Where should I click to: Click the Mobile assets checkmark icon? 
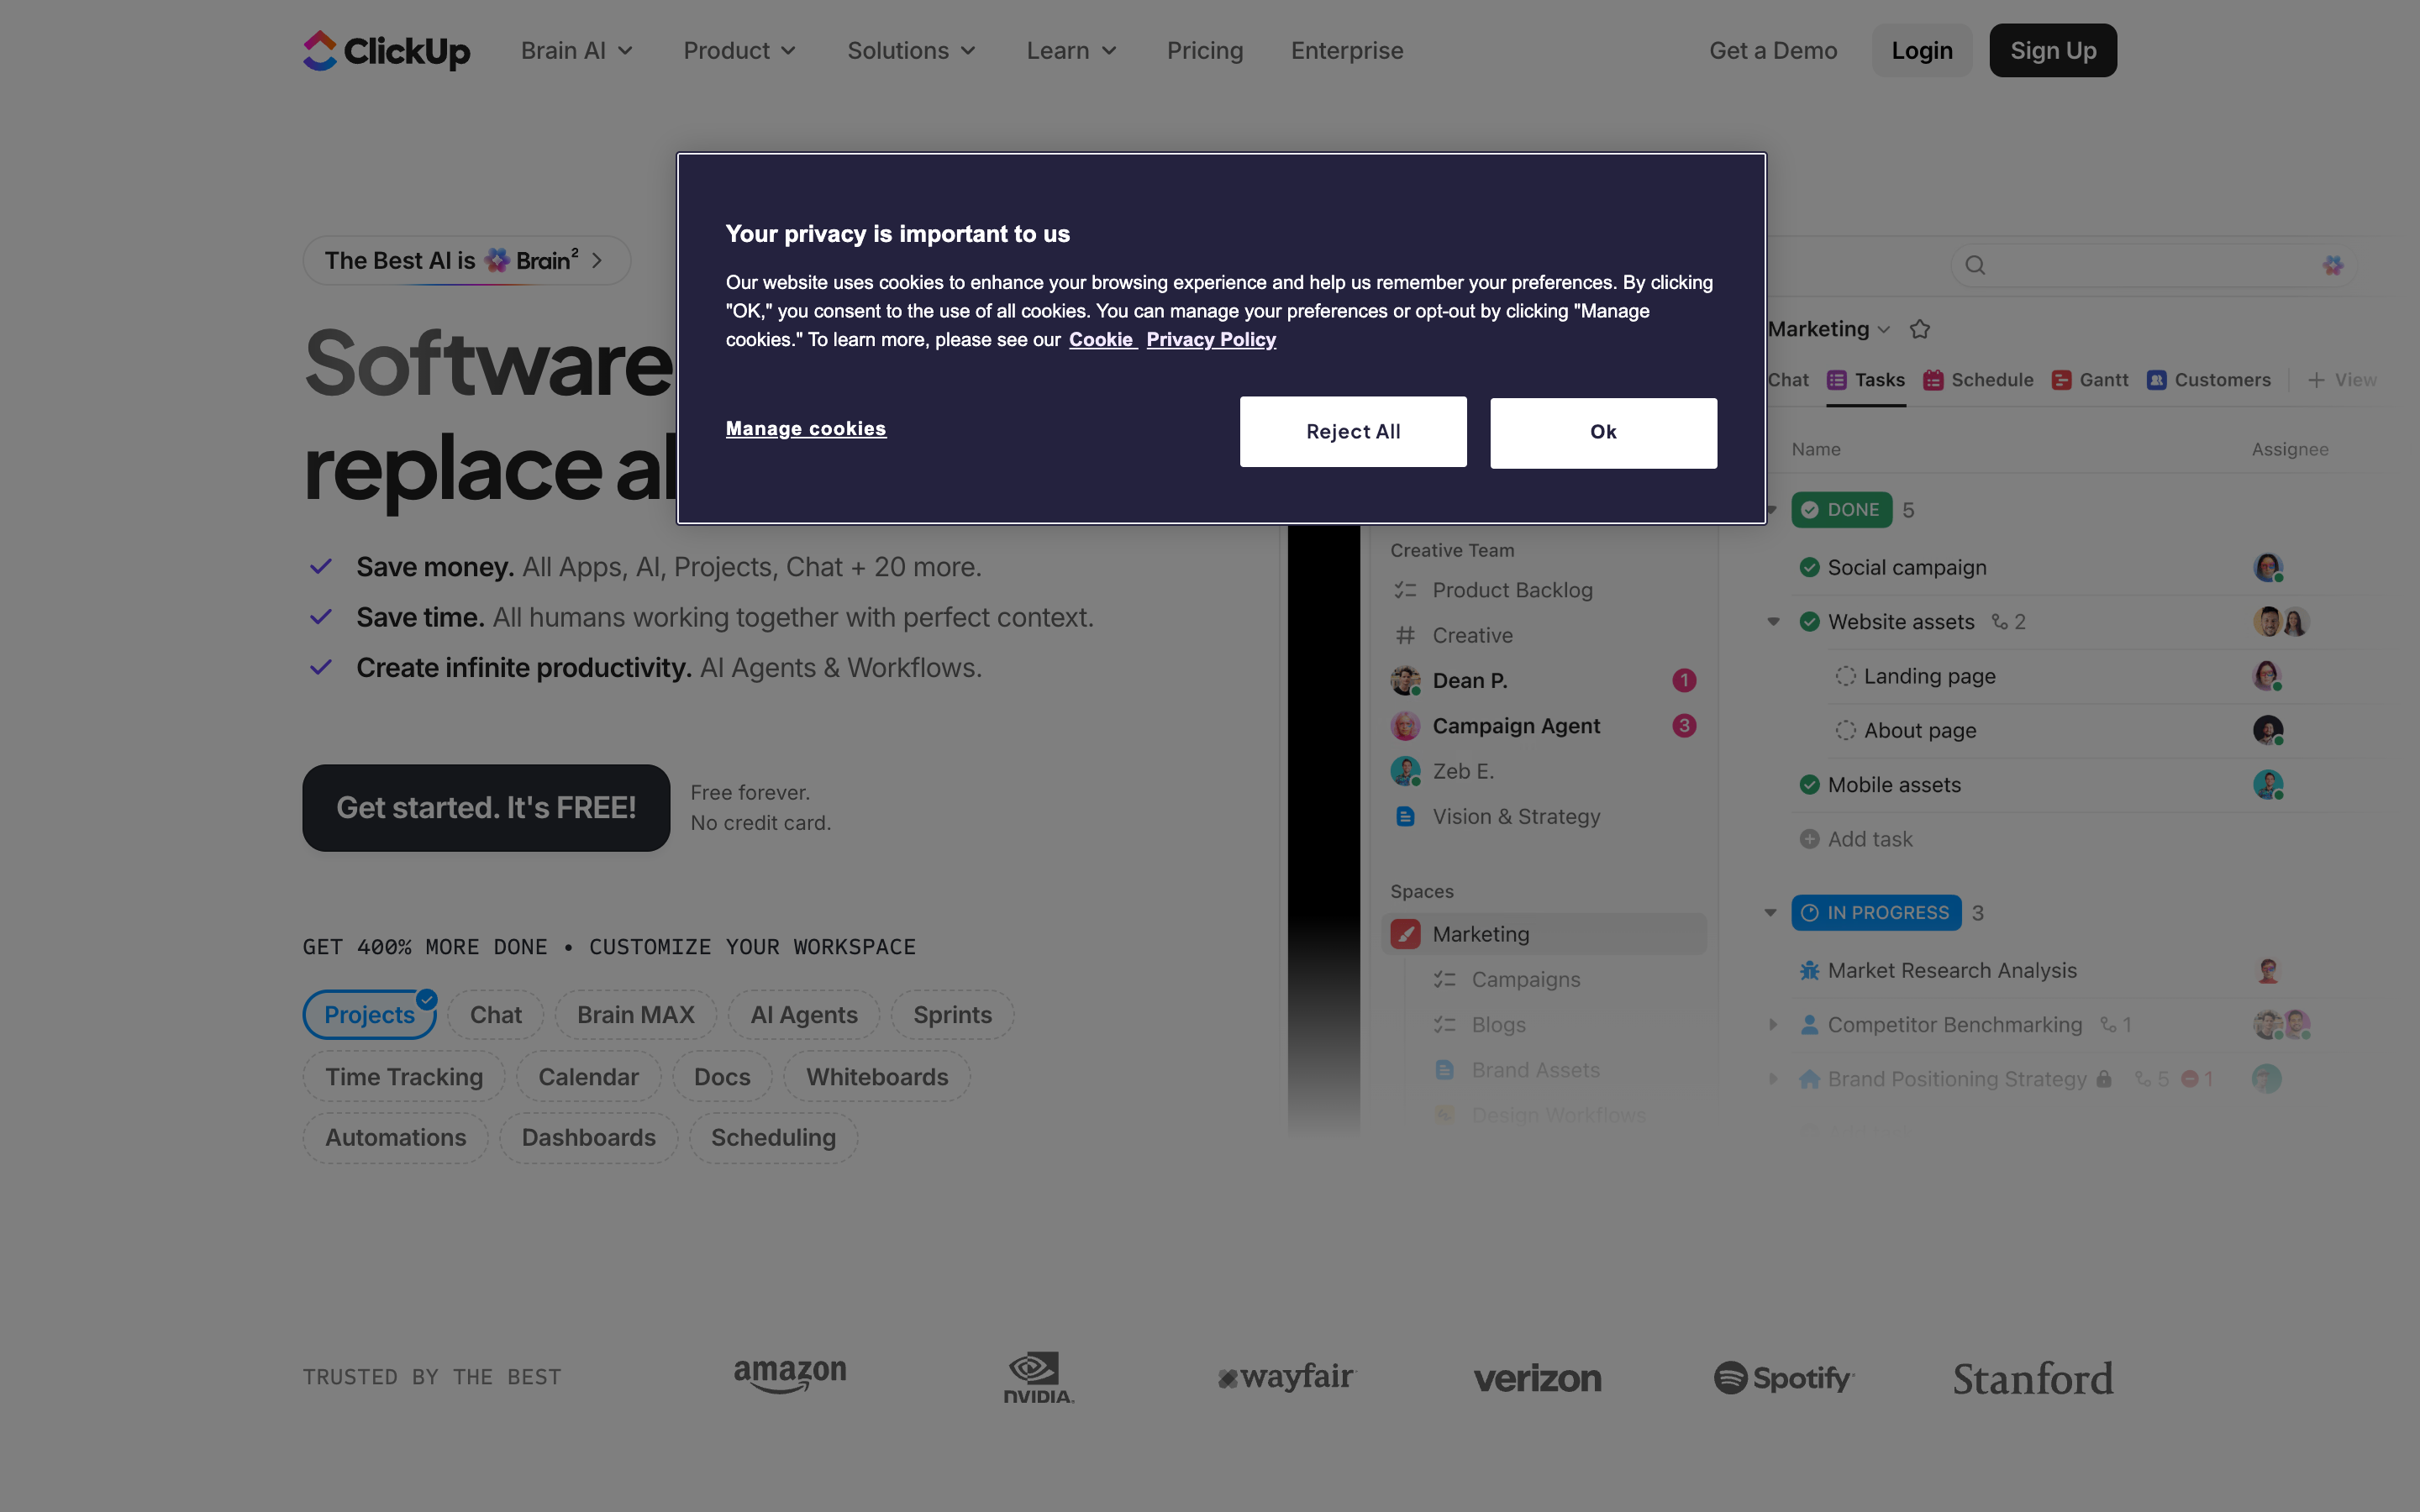click(x=1809, y=785)
